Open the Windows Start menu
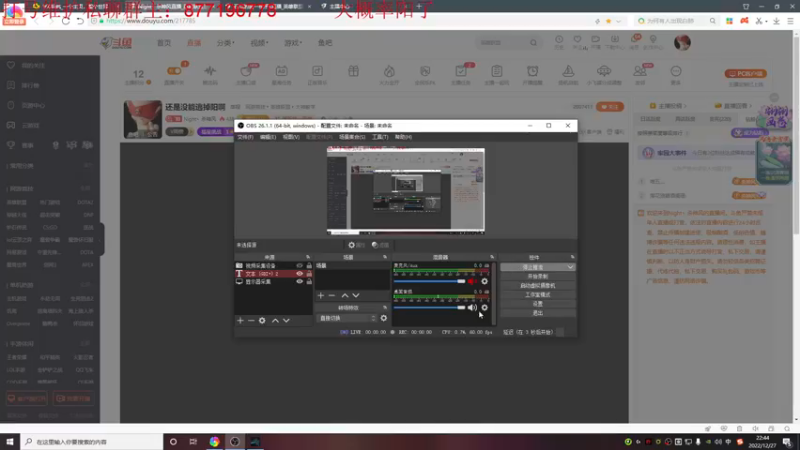This screenshot has height=450, width=800. click(10, 442)
